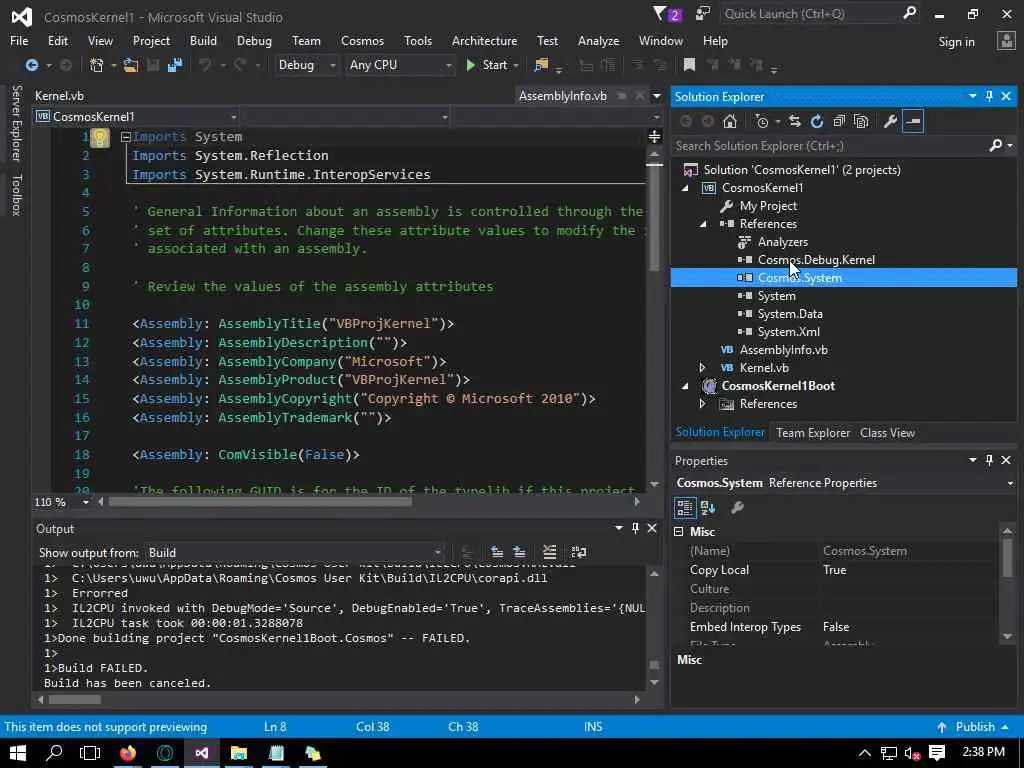
Task: Click the Search Solution Explorer field
Action: coord(829,146)
